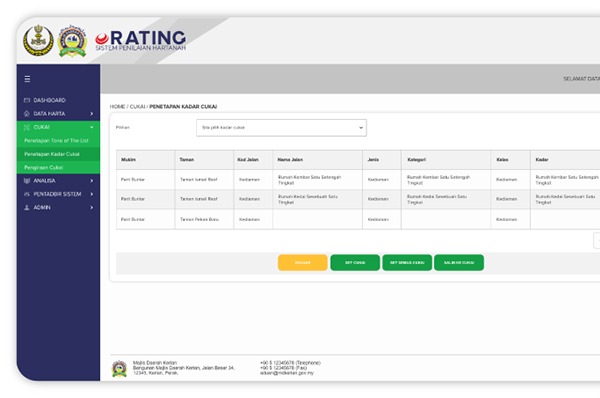
Task: Click the PENETAPAN KADAR CUKAI breadcrumb title
Action: (183, 107)
